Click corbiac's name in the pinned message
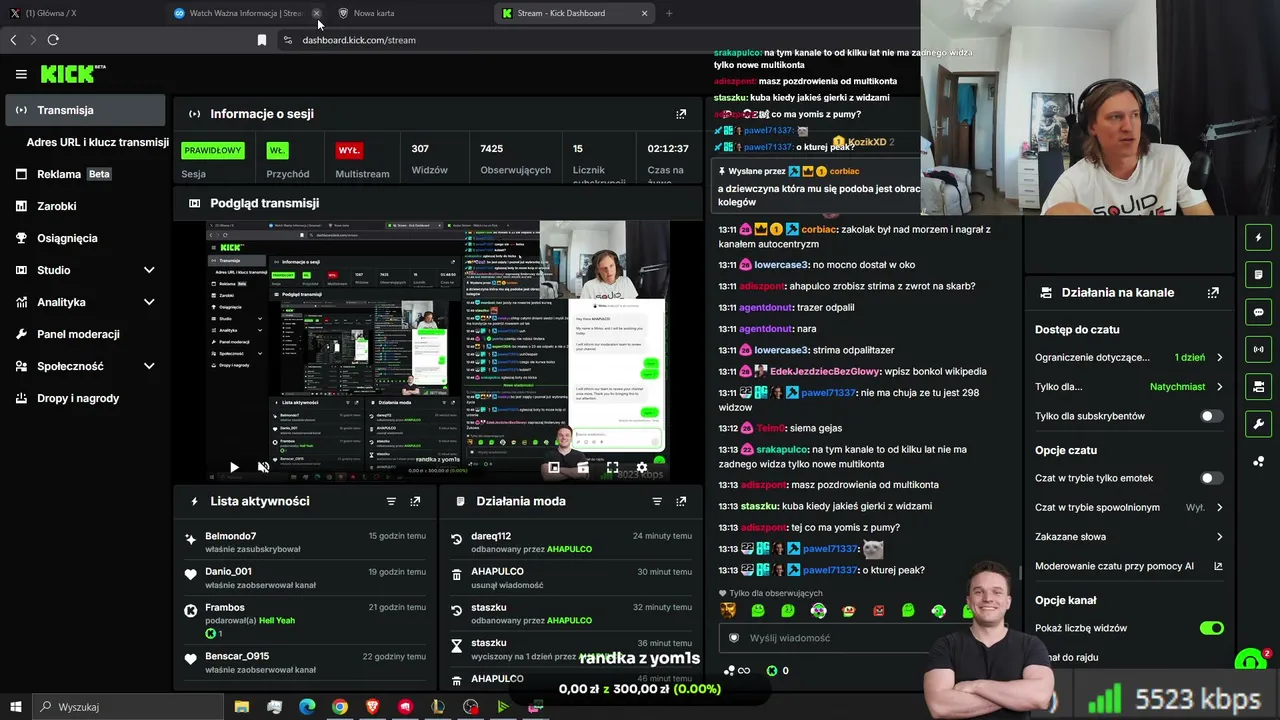 tap(844, 171)
